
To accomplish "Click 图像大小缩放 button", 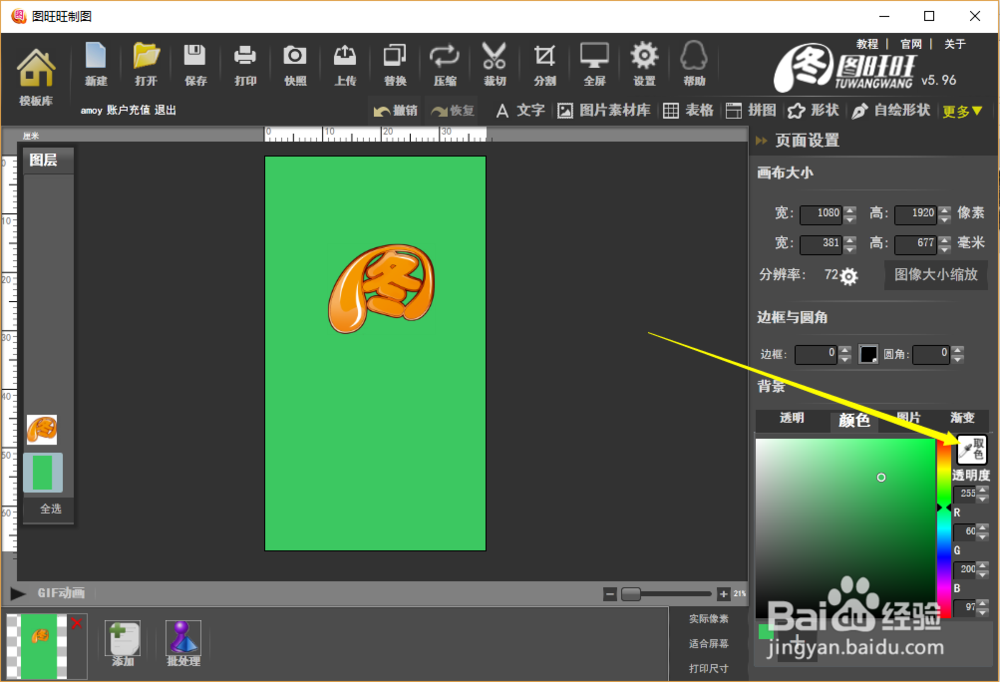I will point(936,275).
